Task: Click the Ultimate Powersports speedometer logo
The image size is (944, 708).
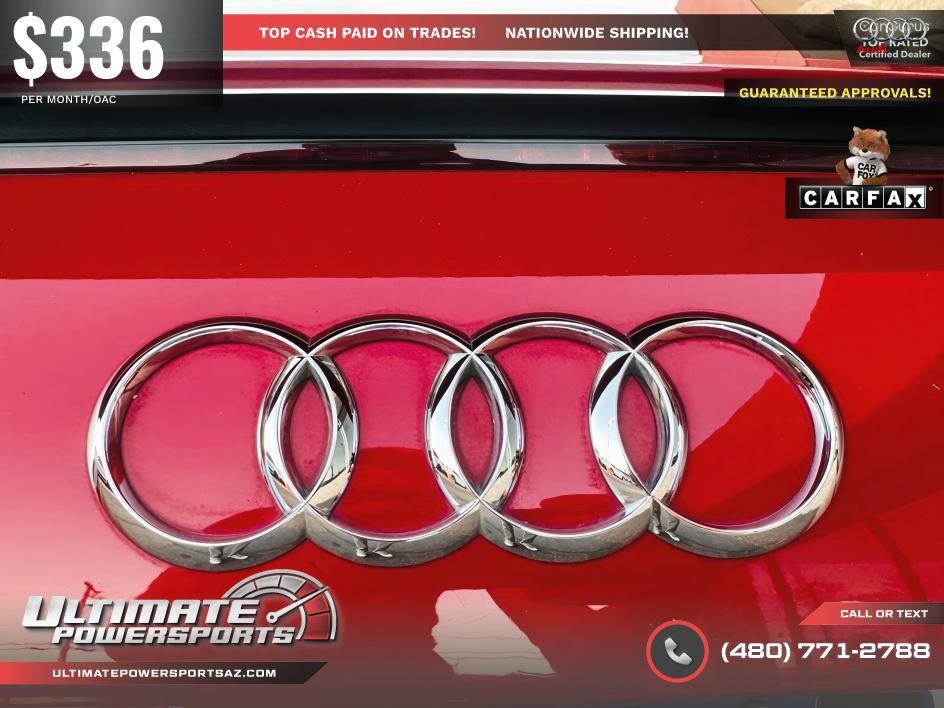Action: [x=181, y=608]
